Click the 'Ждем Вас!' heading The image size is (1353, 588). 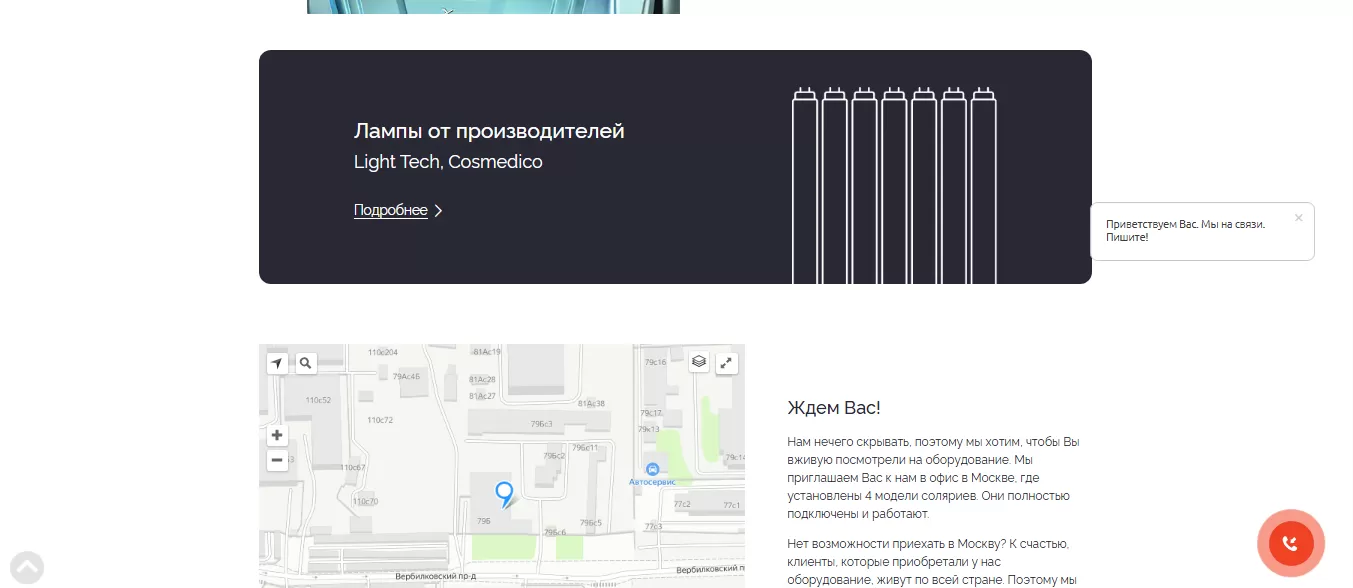pyautogui.click(x=834, y=408)
